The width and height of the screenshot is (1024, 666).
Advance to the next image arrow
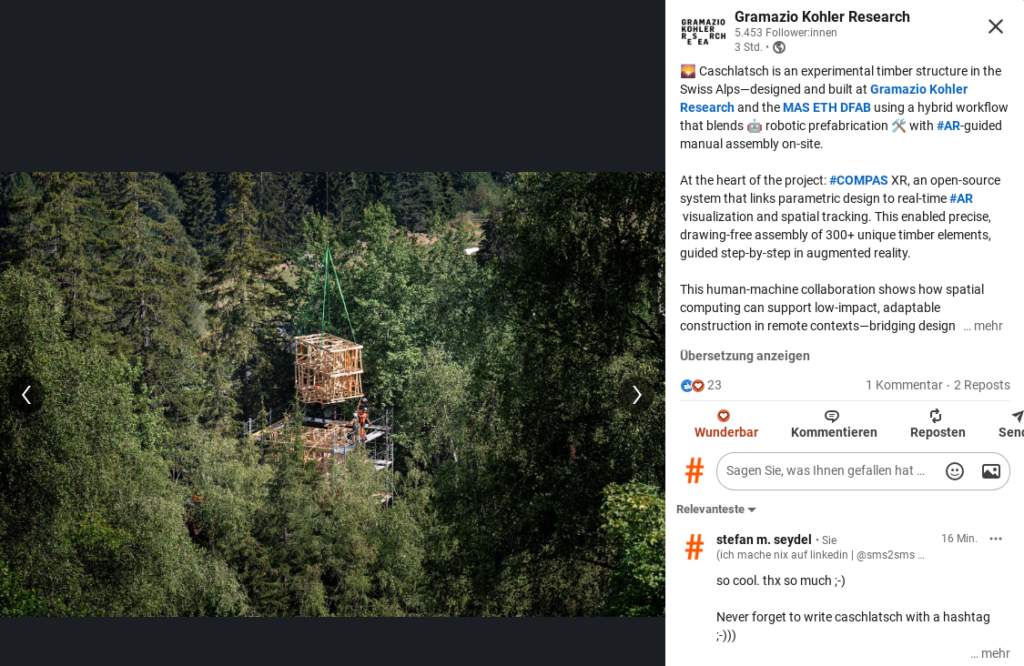point(637,395)
